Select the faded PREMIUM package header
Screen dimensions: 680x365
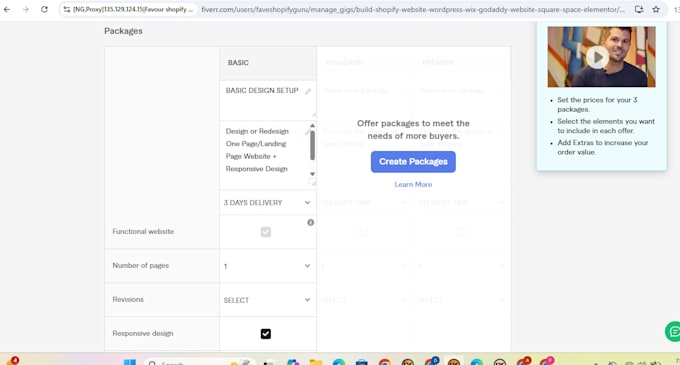pyautogui.click(x=438, y=63)
